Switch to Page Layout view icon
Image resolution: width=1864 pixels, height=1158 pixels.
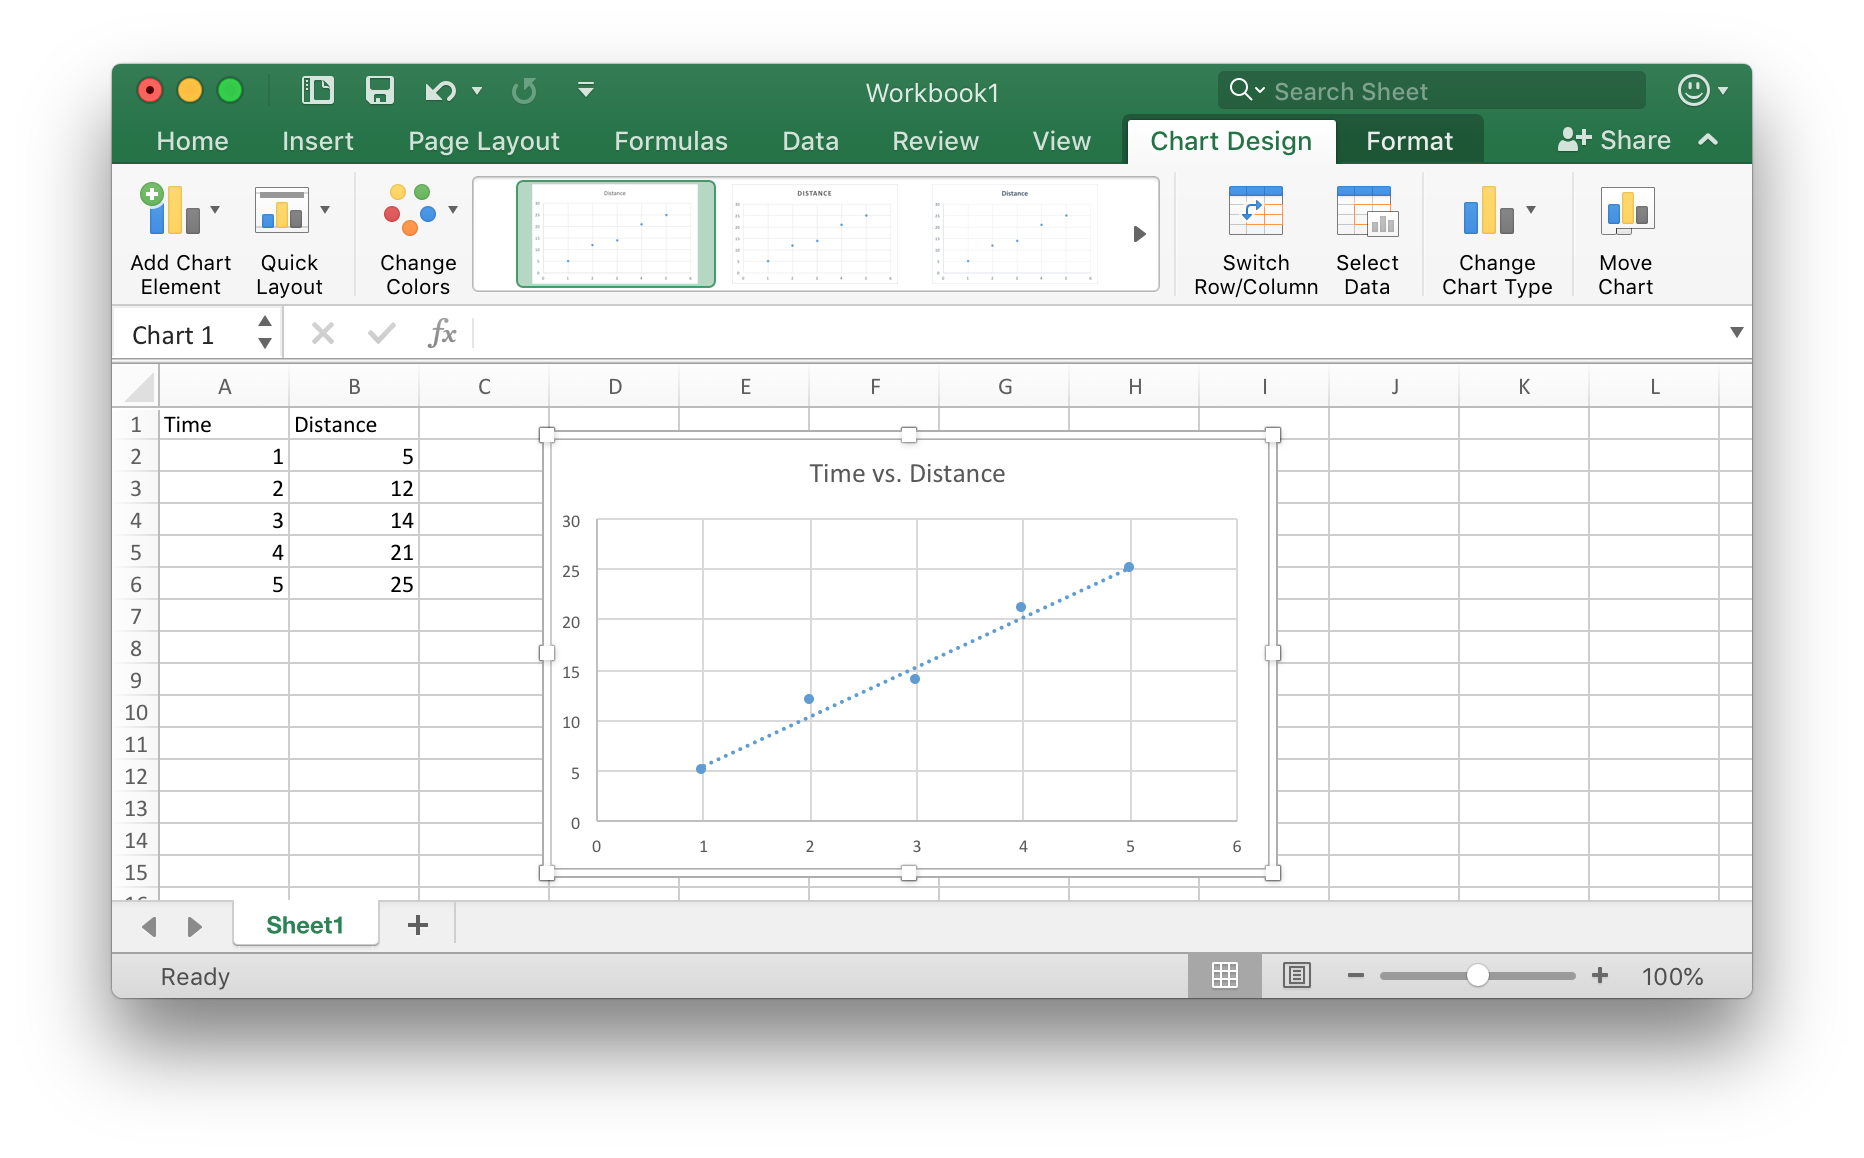(x=1297, y=975)
